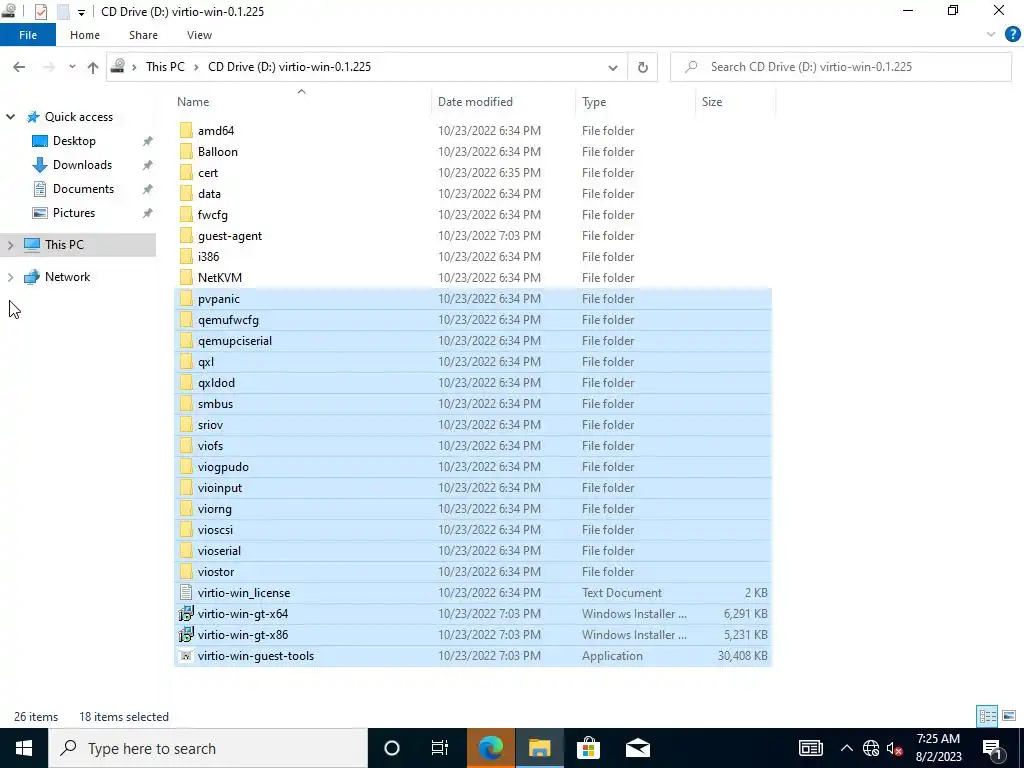The width and height of the screenshot is (1024, 768).
Task: Select the cert folder icon
Action: [x=186, y=172]
